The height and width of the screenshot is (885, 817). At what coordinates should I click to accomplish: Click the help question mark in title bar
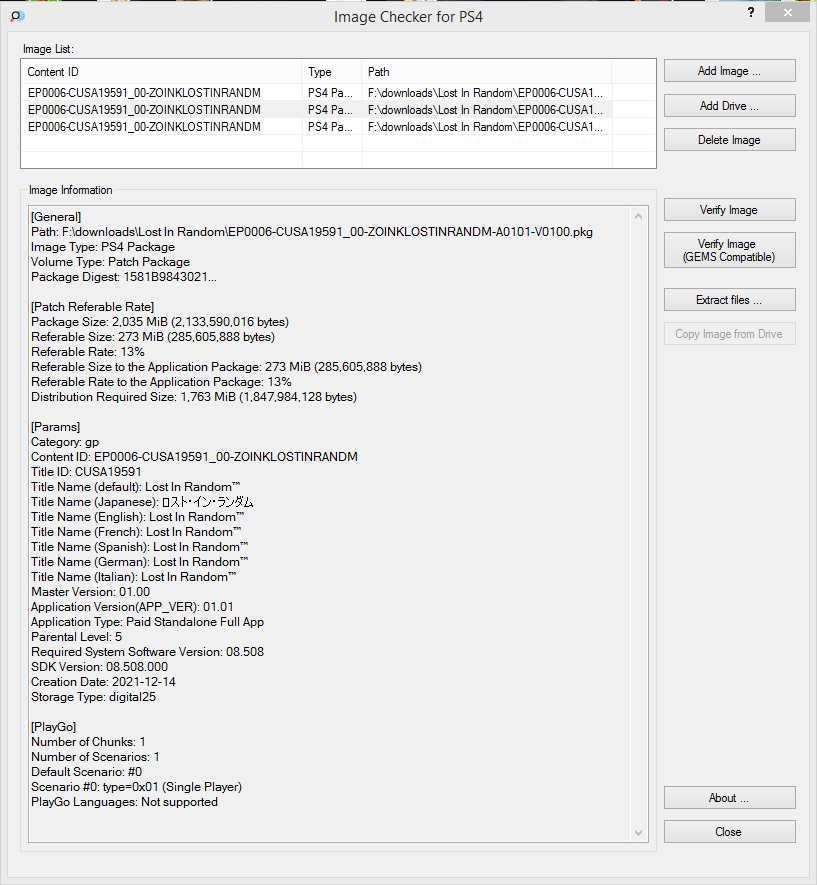[x=751, y=12]
